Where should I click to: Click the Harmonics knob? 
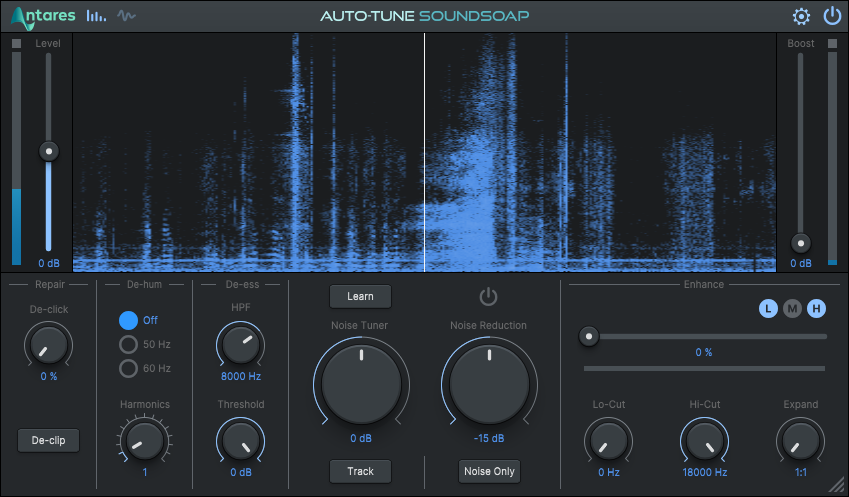pyautogui.click(x=144, y=441)
